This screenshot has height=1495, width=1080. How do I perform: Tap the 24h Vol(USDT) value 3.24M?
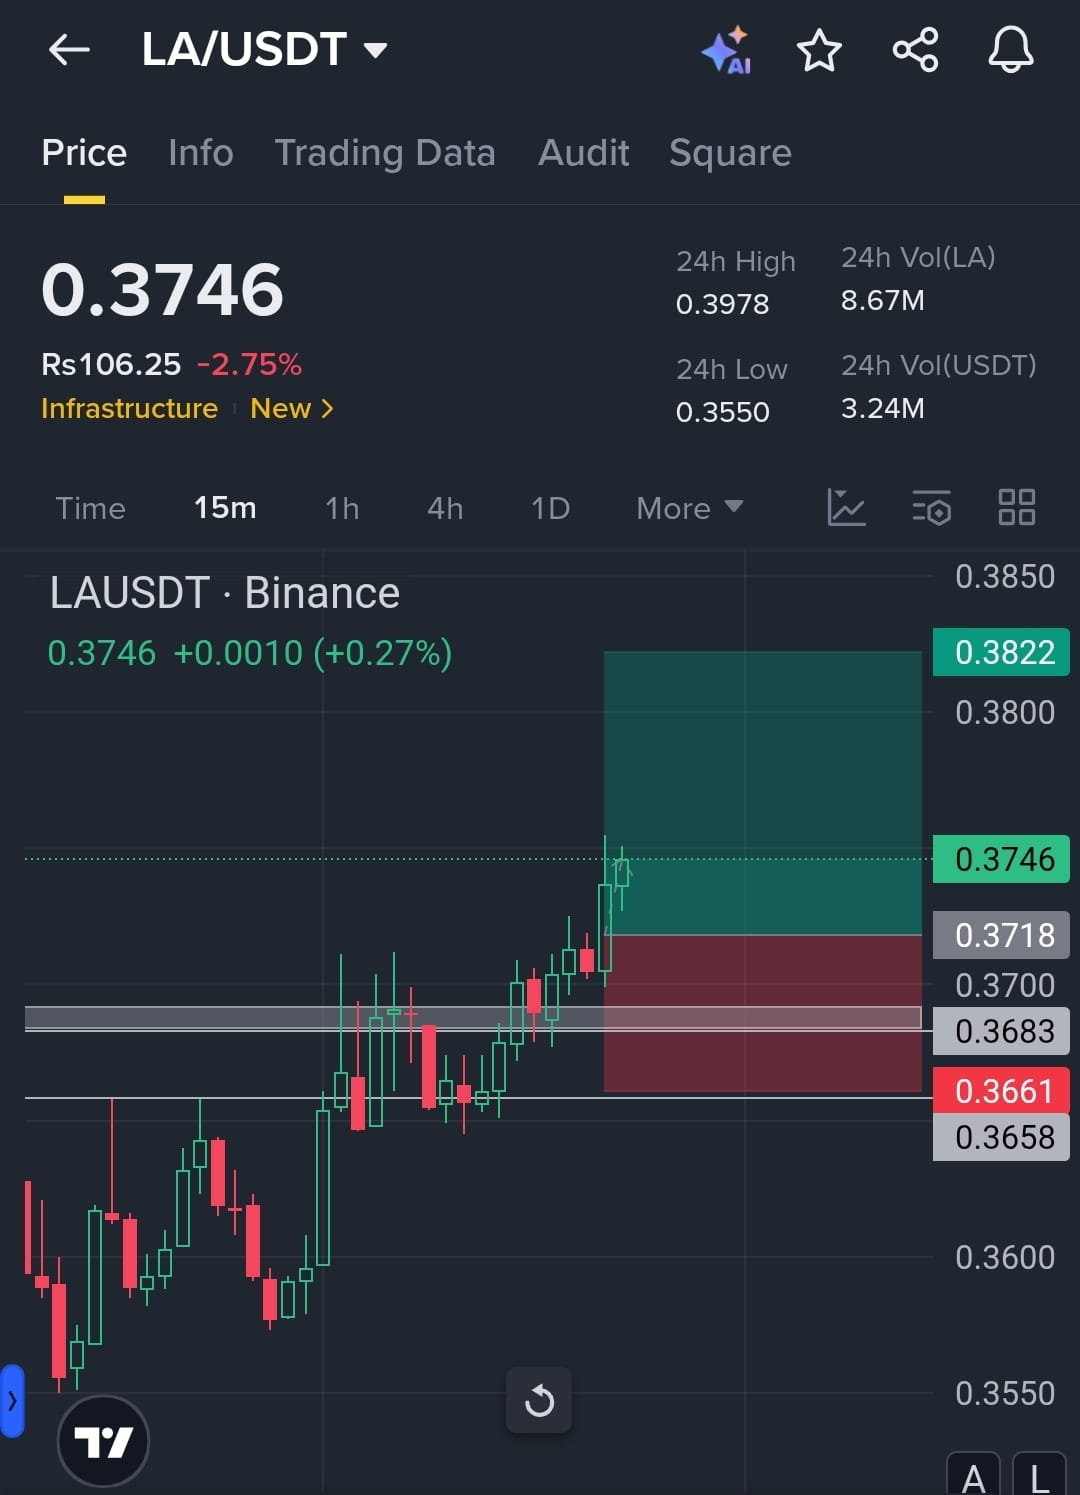[883, 408]
